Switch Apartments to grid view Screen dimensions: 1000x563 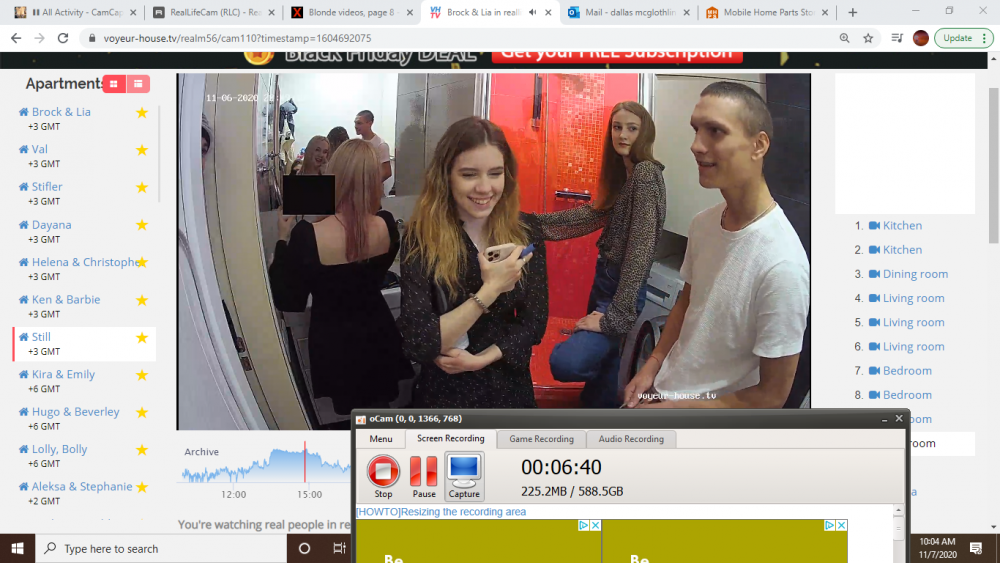point(114,84)
